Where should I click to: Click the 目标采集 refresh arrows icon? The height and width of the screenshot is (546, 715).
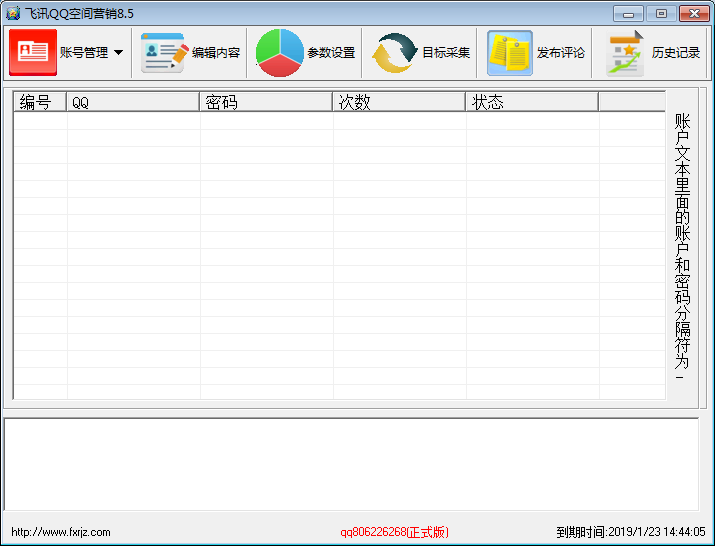(x=394, y=52)
